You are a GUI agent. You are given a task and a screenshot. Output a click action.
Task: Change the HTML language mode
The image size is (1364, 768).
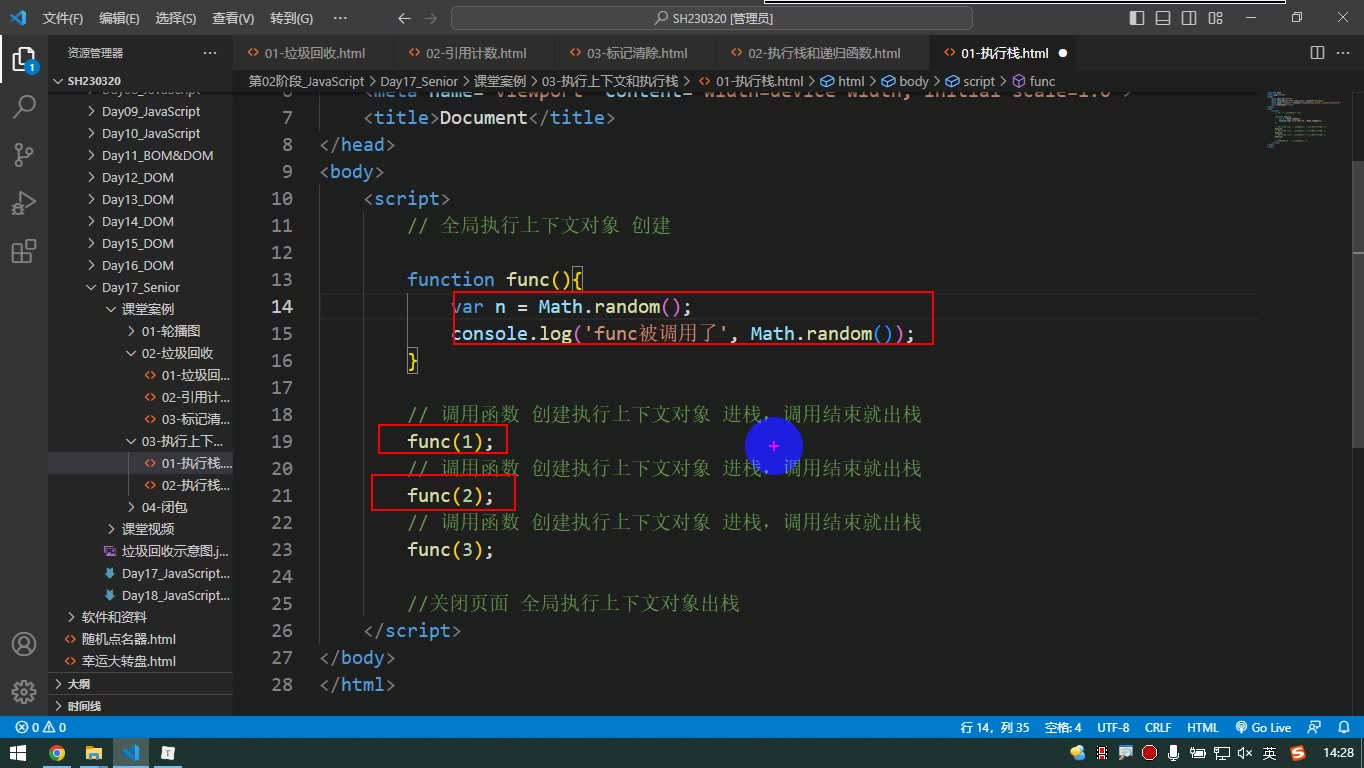coord(1202,728)
